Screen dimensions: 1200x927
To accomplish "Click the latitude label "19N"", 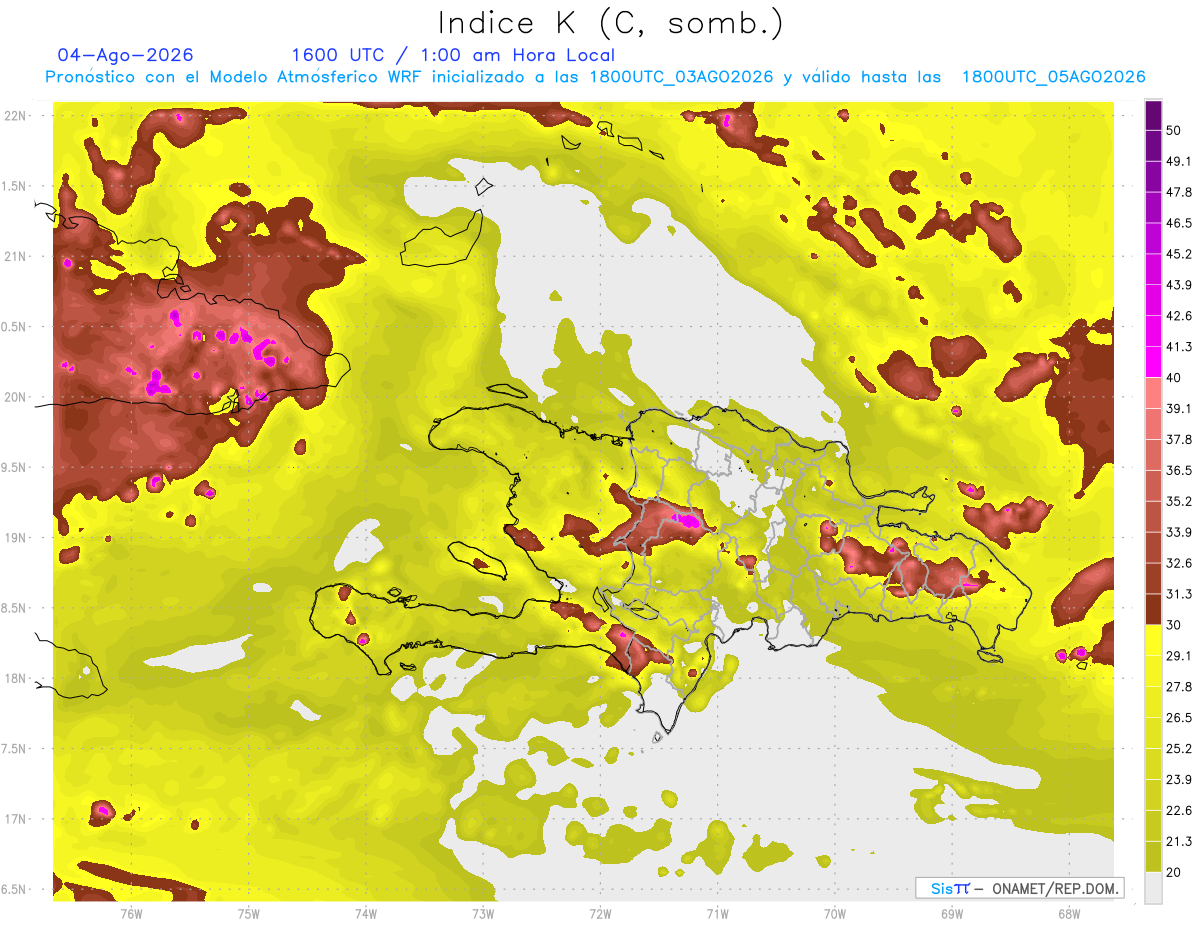I will click(15, 538).
